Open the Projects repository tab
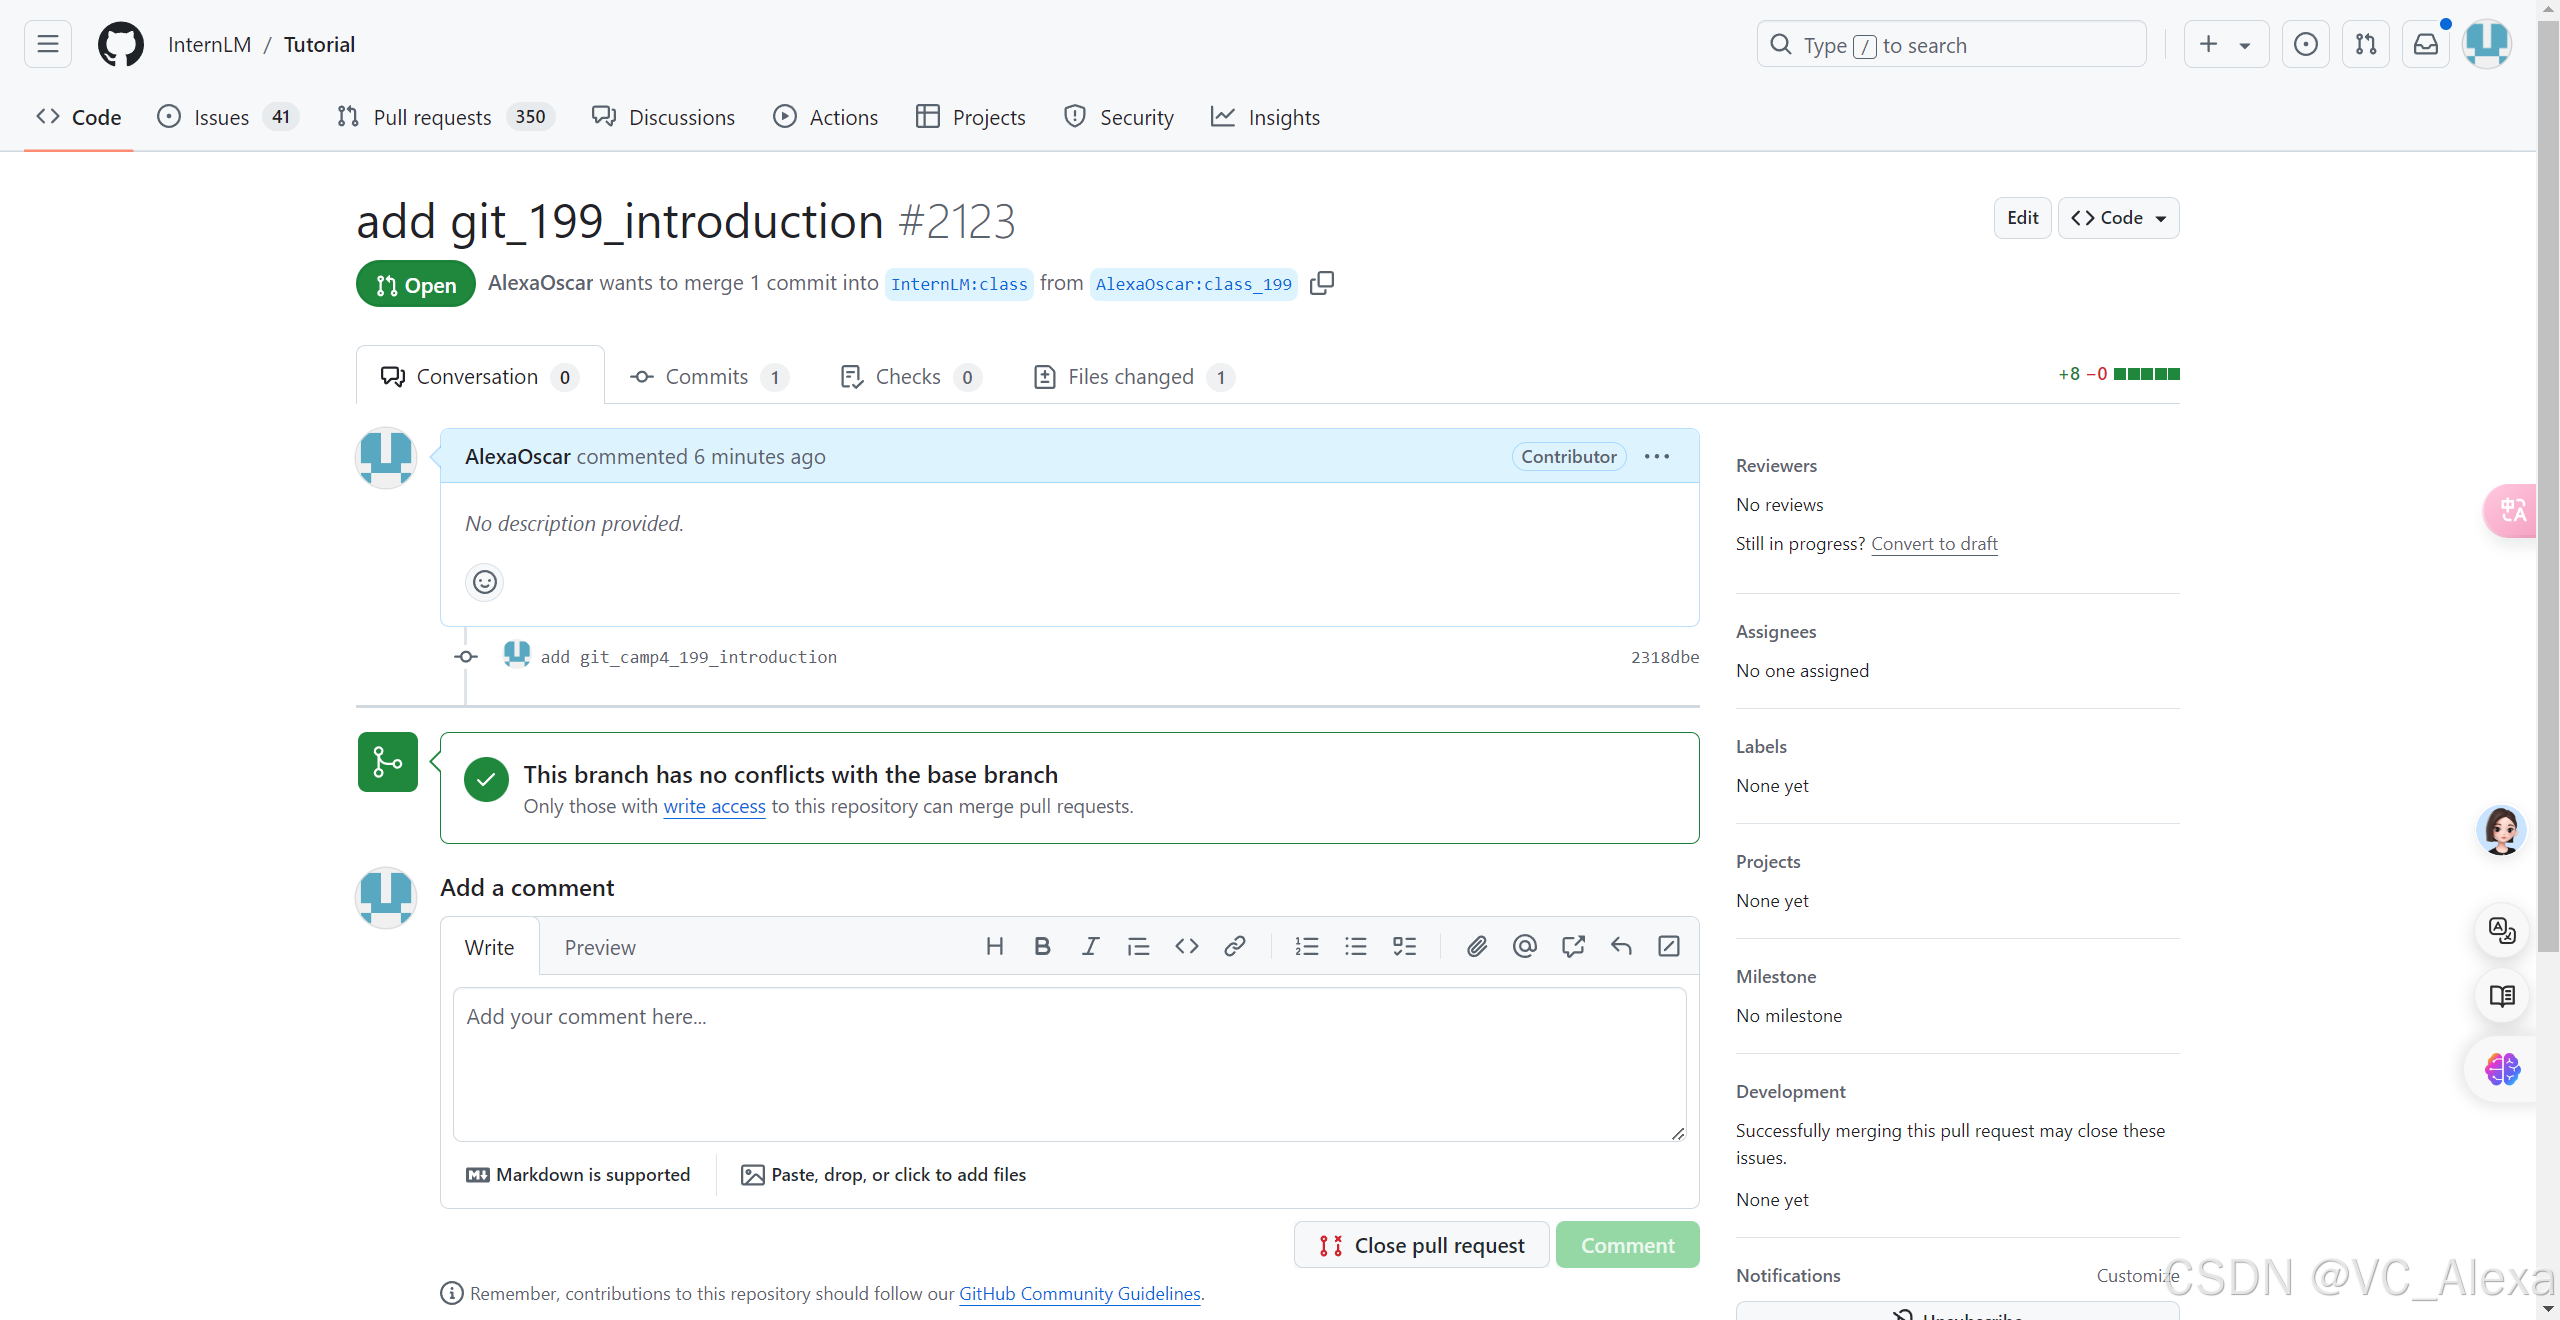 click(x=971, y=117)
